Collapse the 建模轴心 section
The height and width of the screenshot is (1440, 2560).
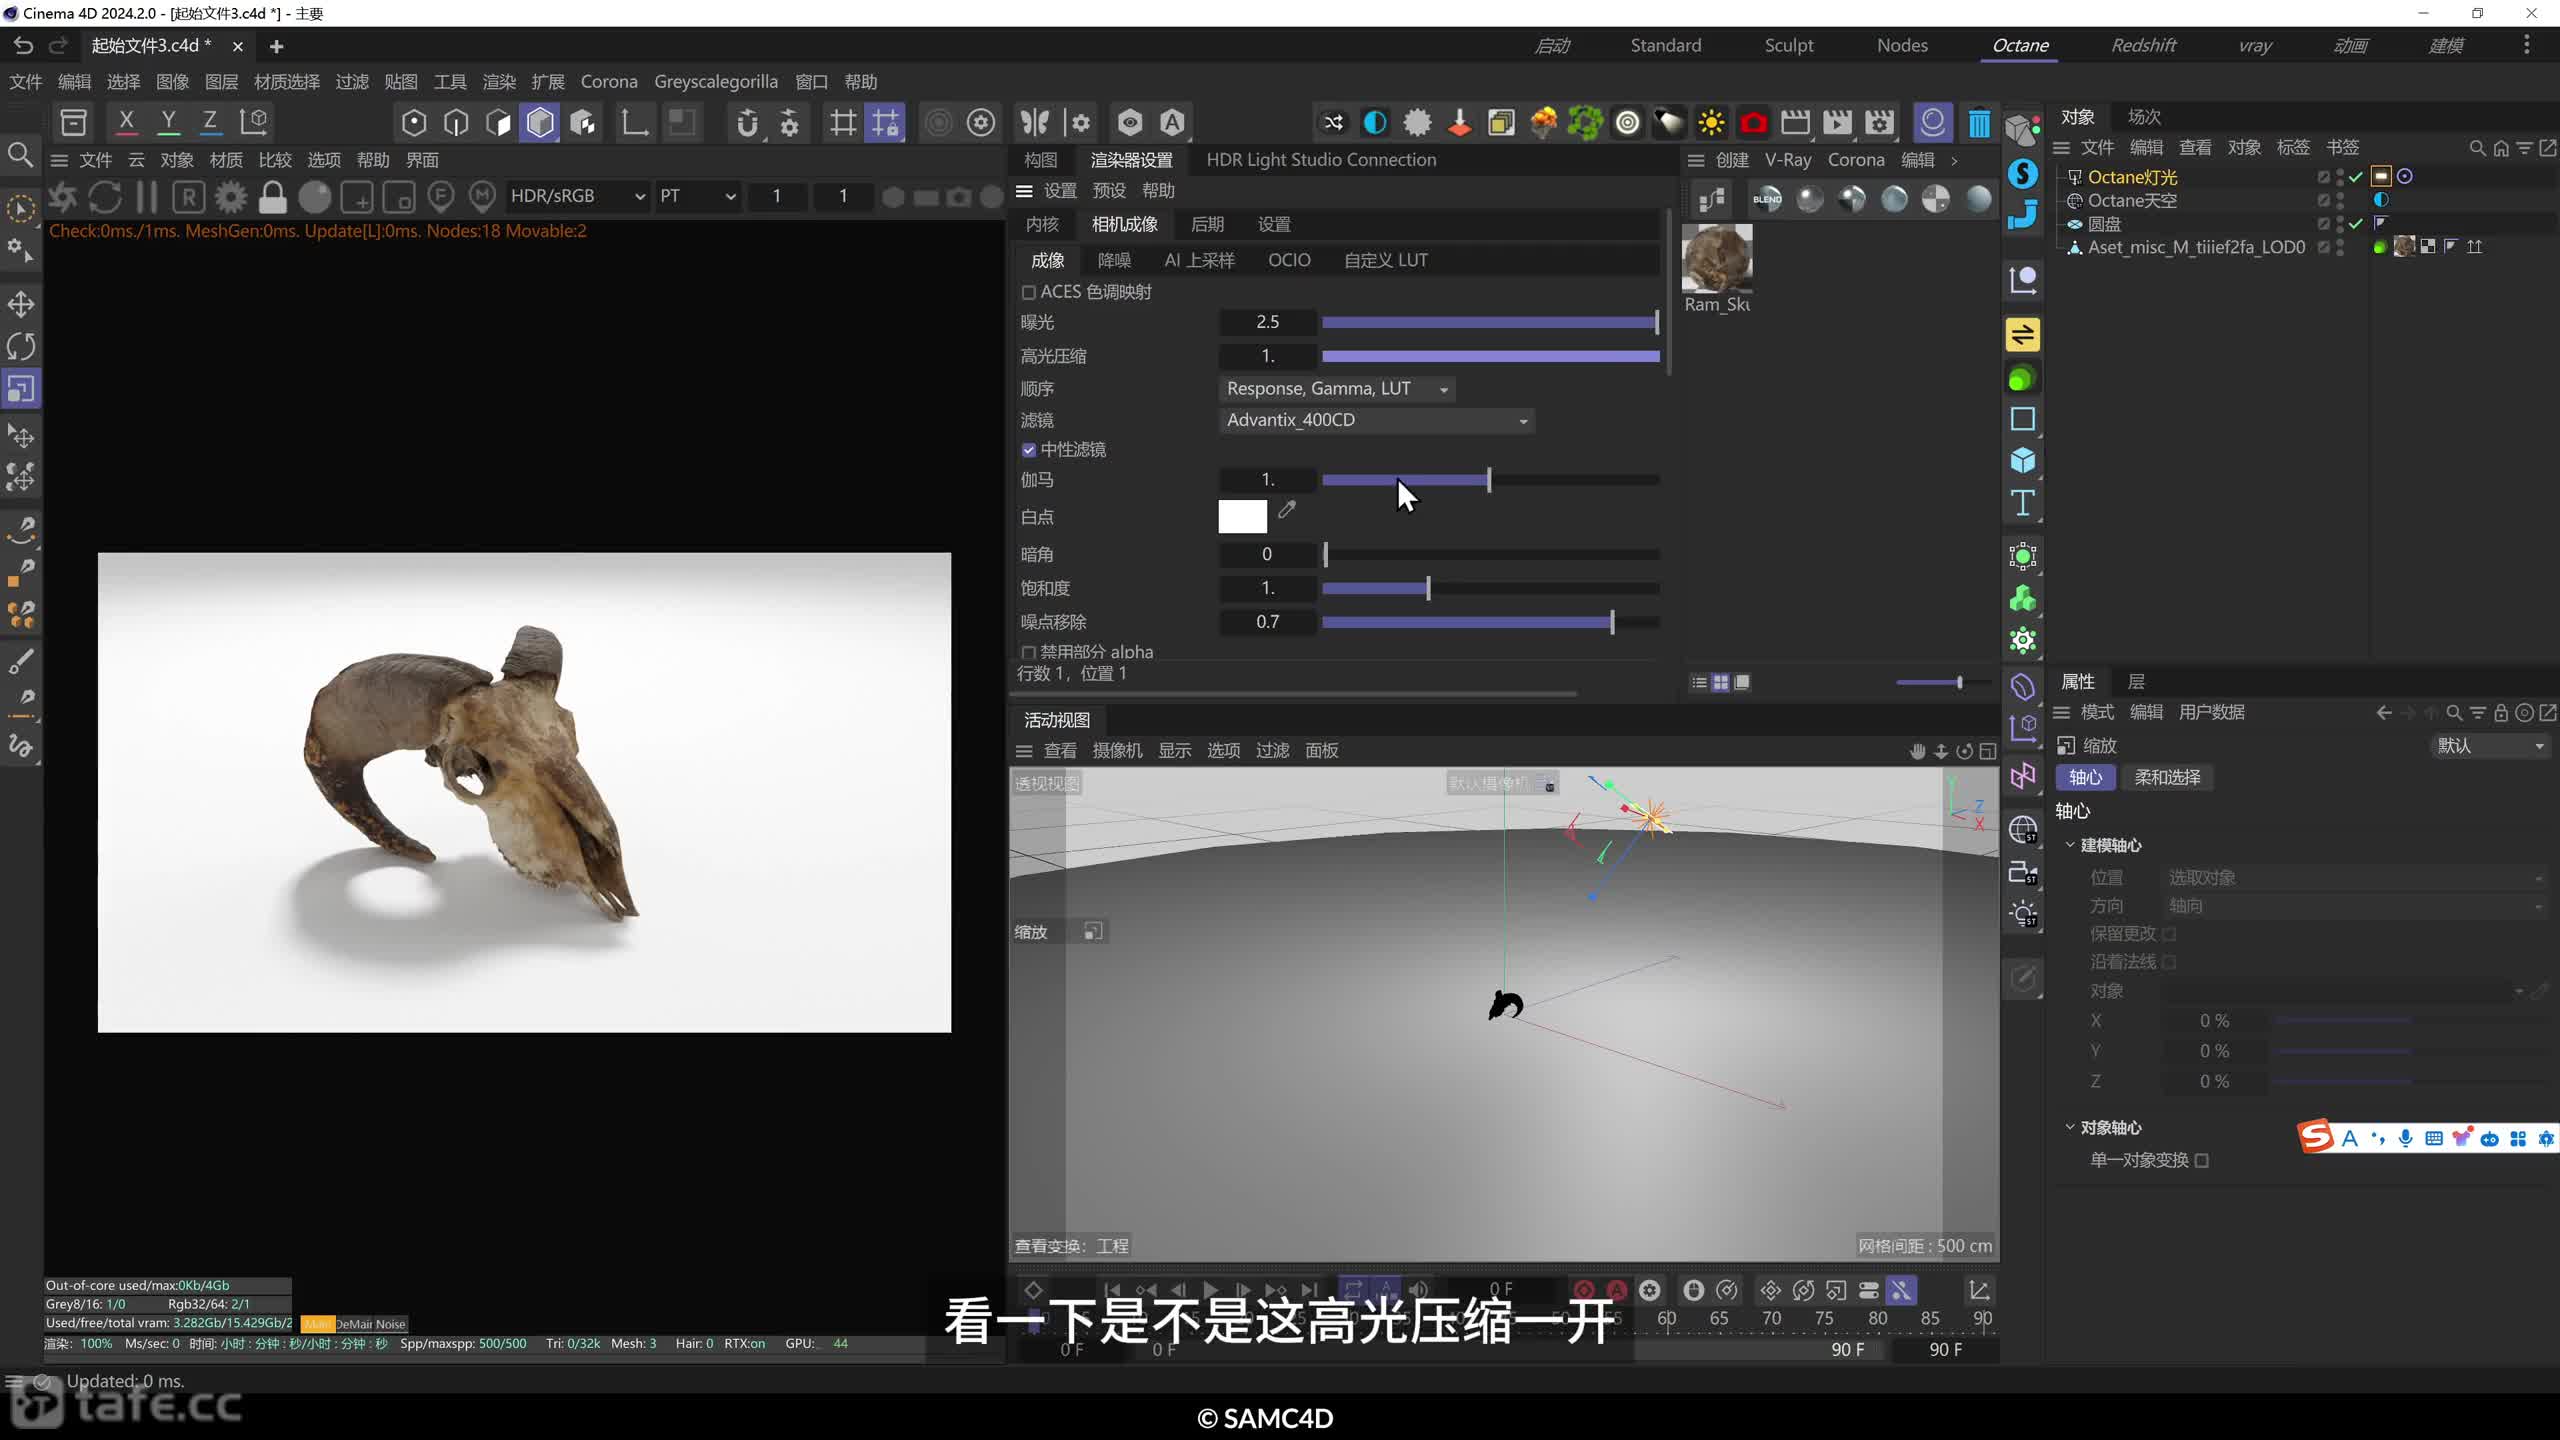(x=2070, y=845)
